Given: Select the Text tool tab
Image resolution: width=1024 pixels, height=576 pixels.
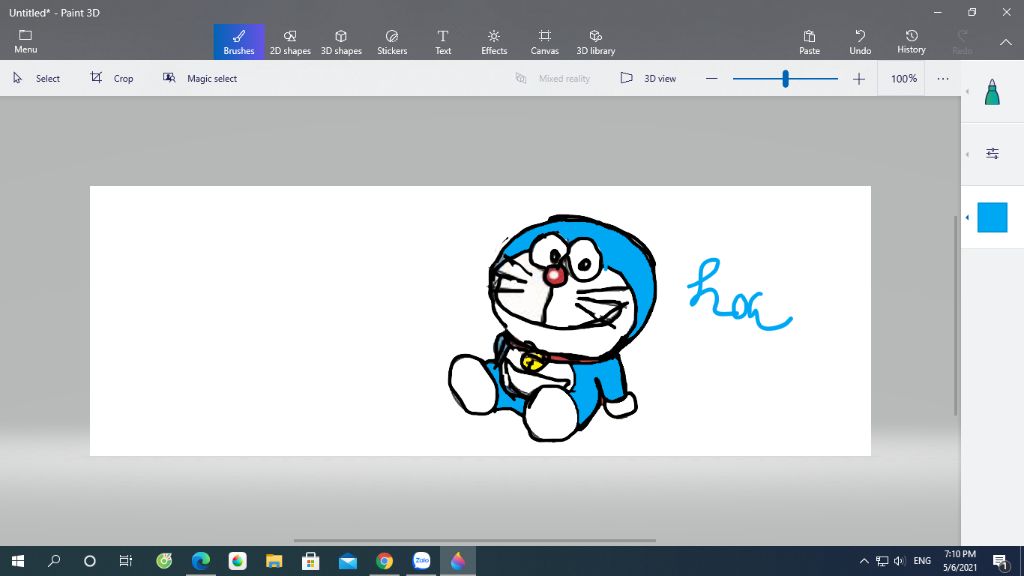Looking at the screenshot, I should [443, 42].
